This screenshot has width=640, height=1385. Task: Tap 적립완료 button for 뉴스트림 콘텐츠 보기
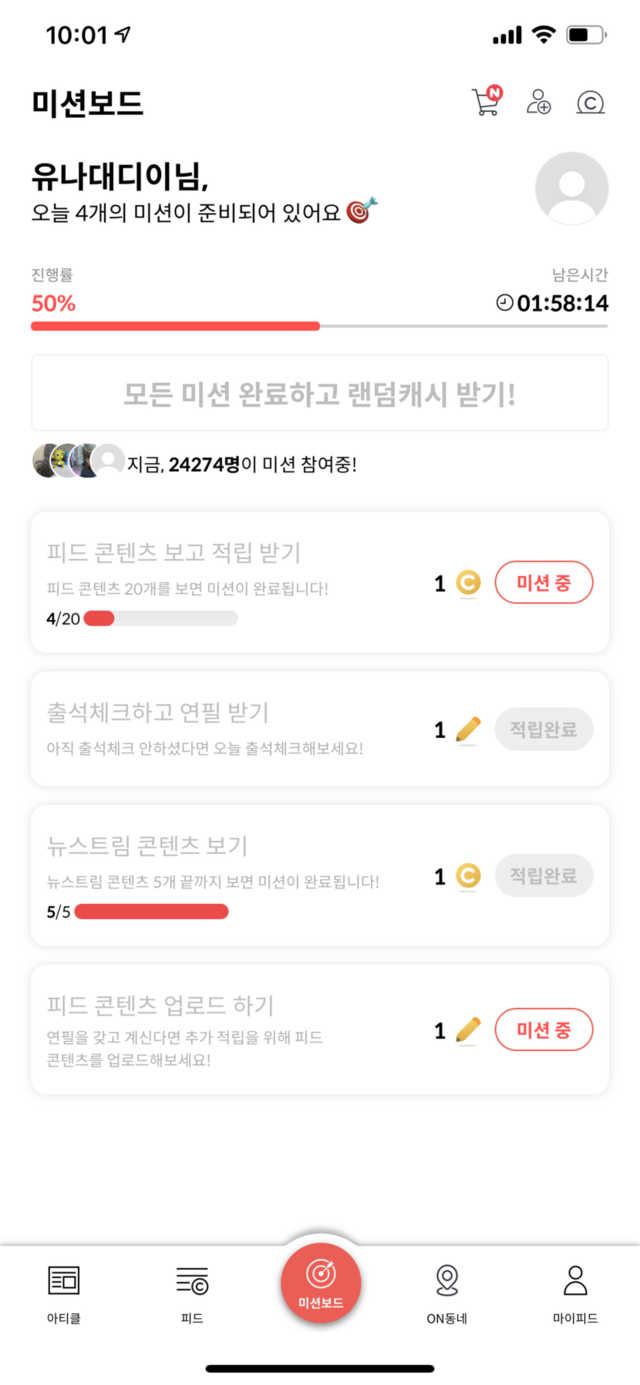(544, 876)
